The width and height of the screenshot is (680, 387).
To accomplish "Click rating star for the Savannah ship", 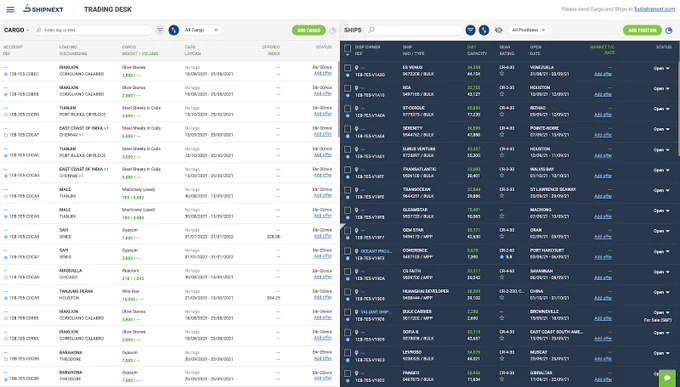I will coord(502,277).
